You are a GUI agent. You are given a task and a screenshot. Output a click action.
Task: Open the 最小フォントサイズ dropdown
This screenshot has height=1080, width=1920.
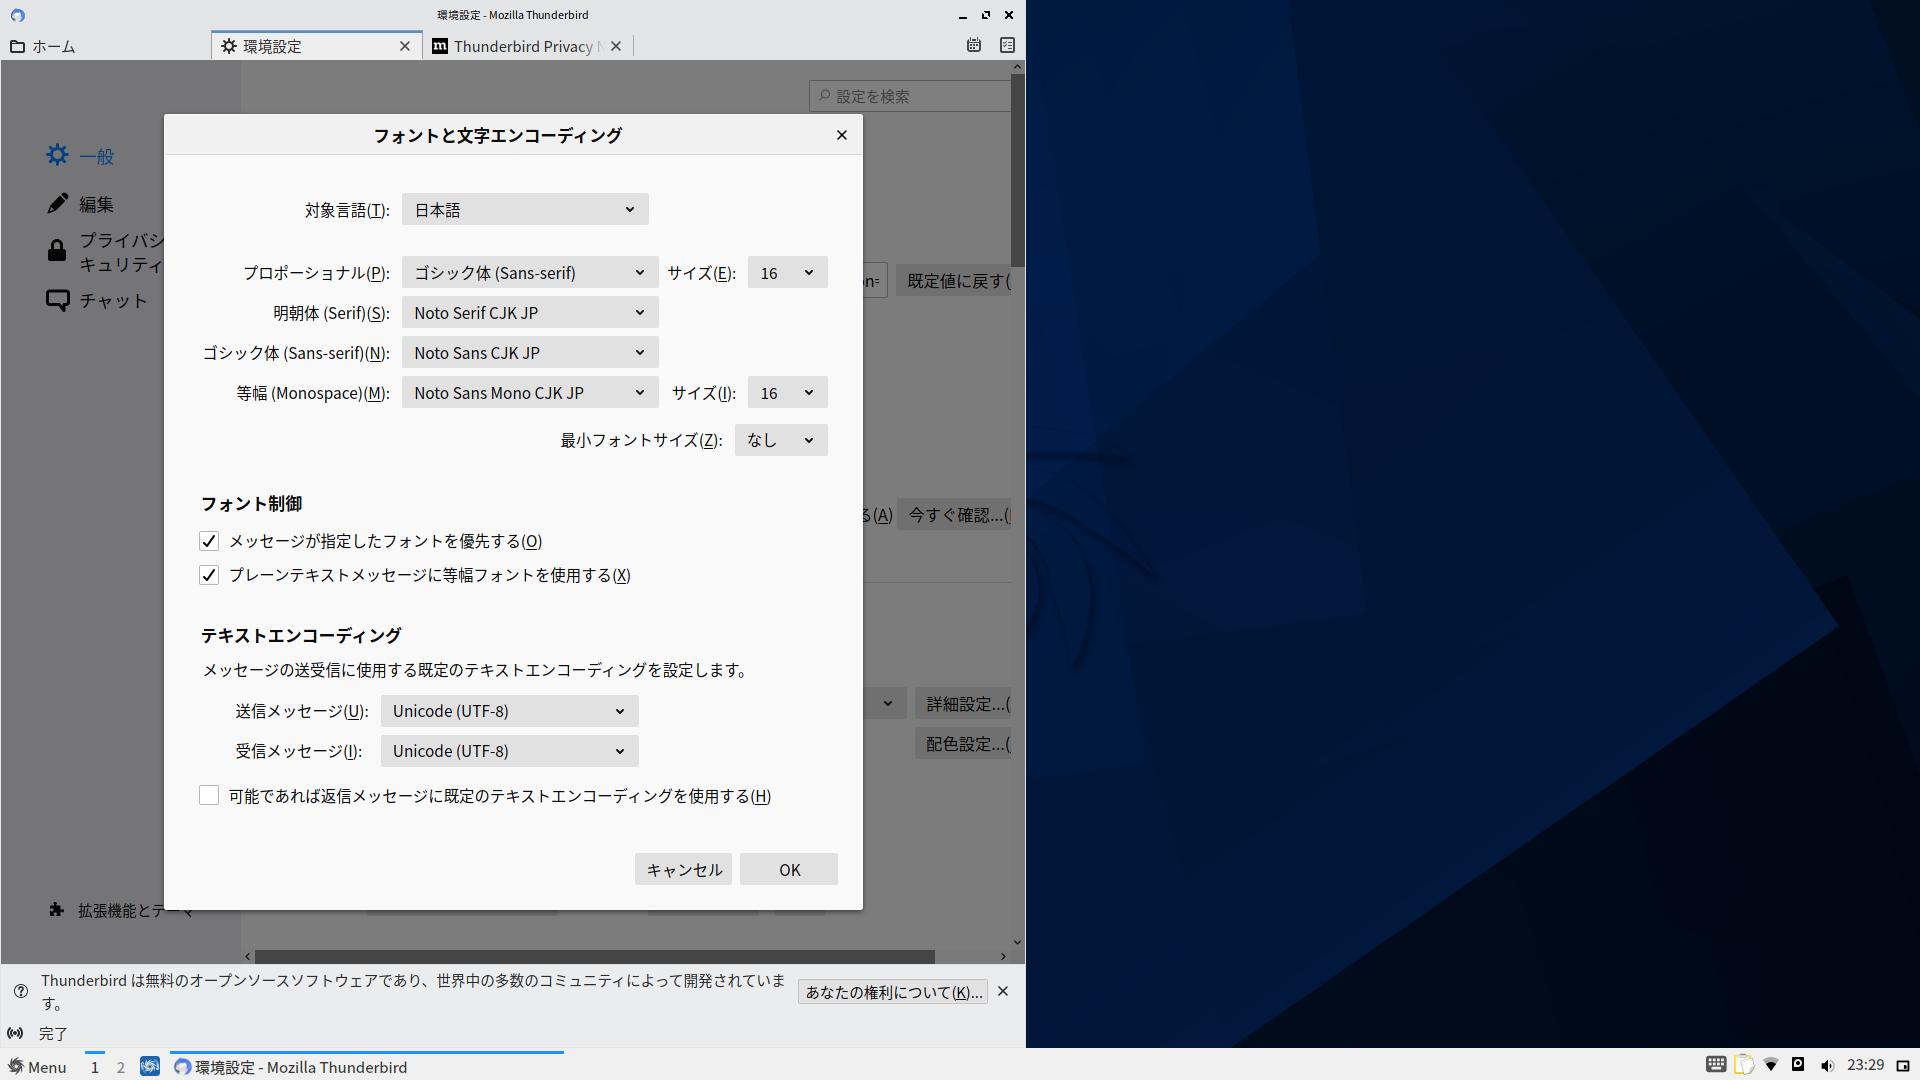tap(780, 440)
